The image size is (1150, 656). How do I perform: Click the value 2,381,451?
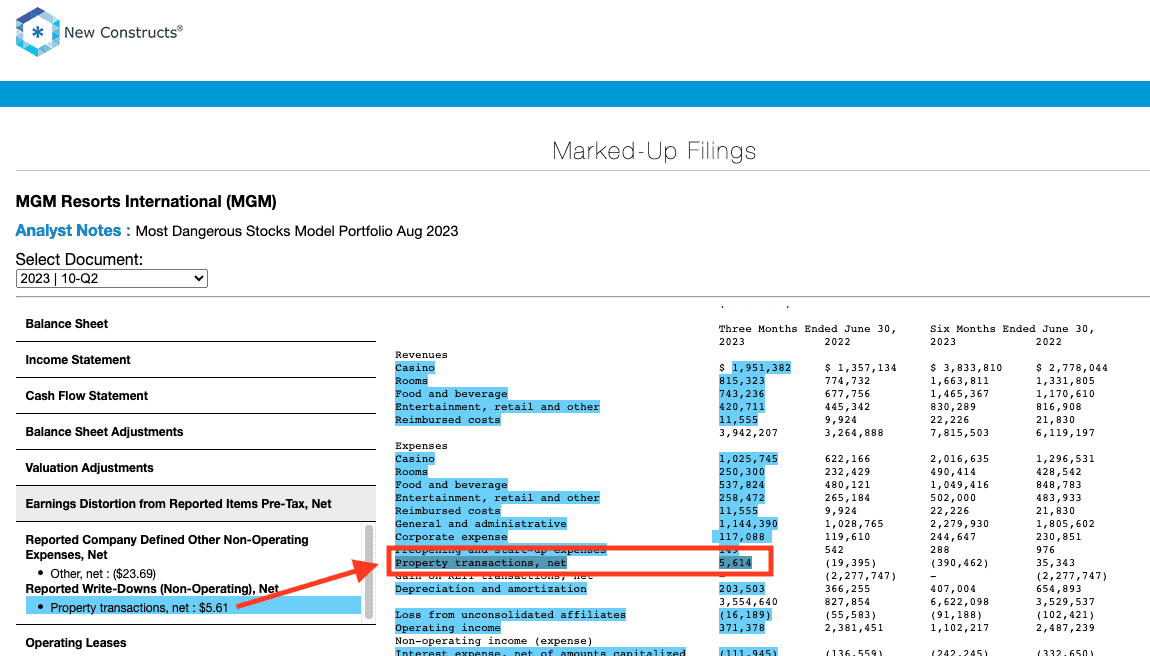854,628
